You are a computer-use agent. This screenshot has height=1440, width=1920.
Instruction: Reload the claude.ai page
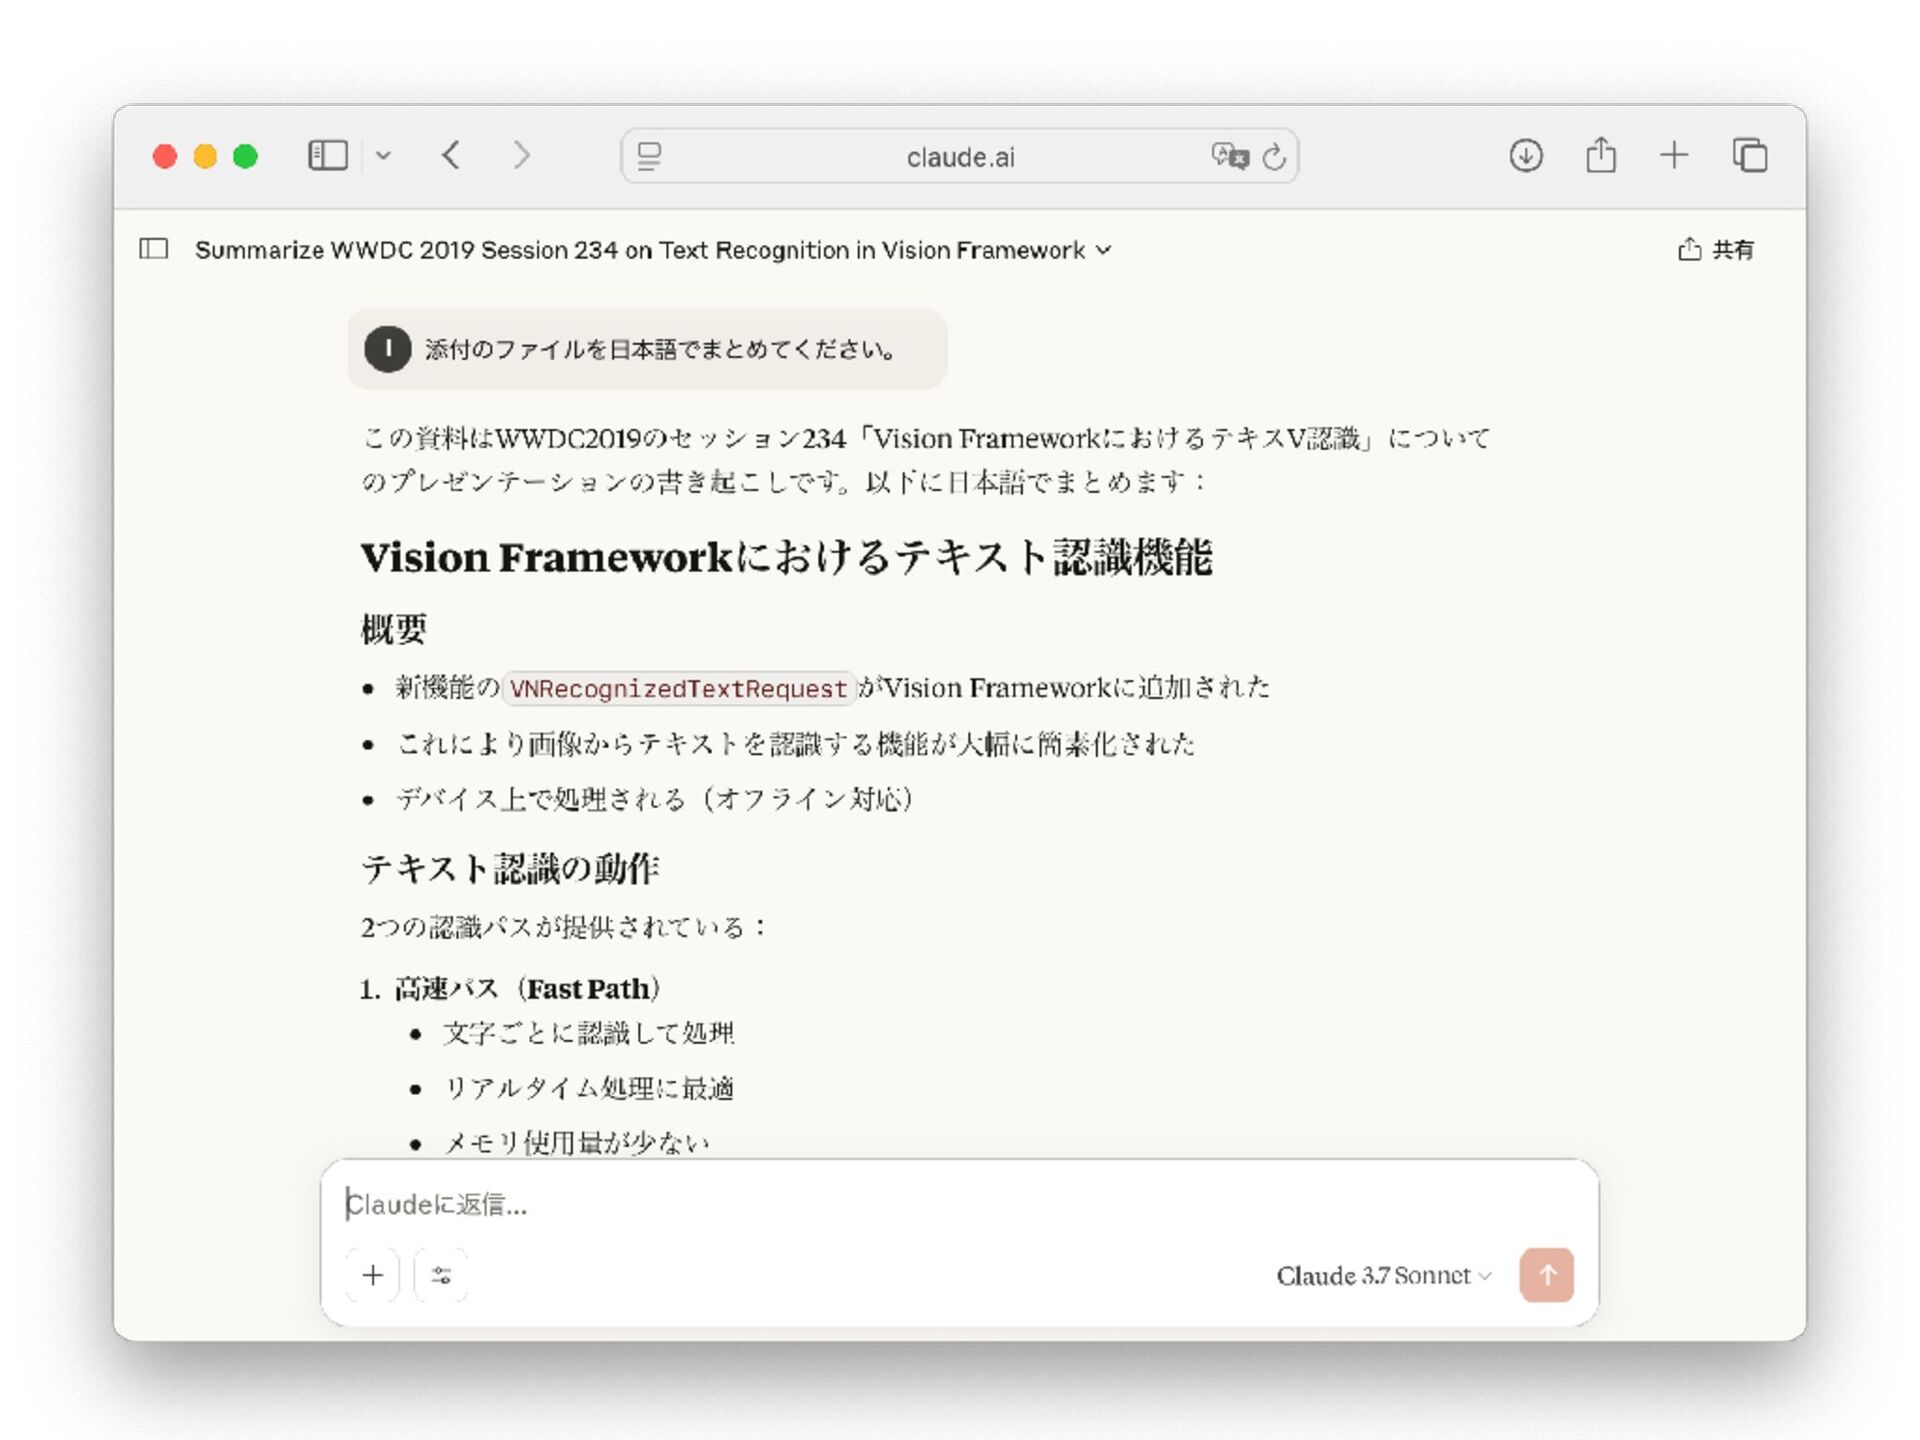(x=1274, y=157)
